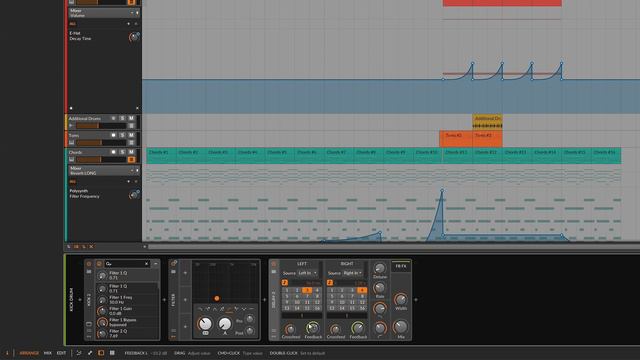
Task: Adjust the Delay-2 Detune knob
Action: [x=380, y=268]
